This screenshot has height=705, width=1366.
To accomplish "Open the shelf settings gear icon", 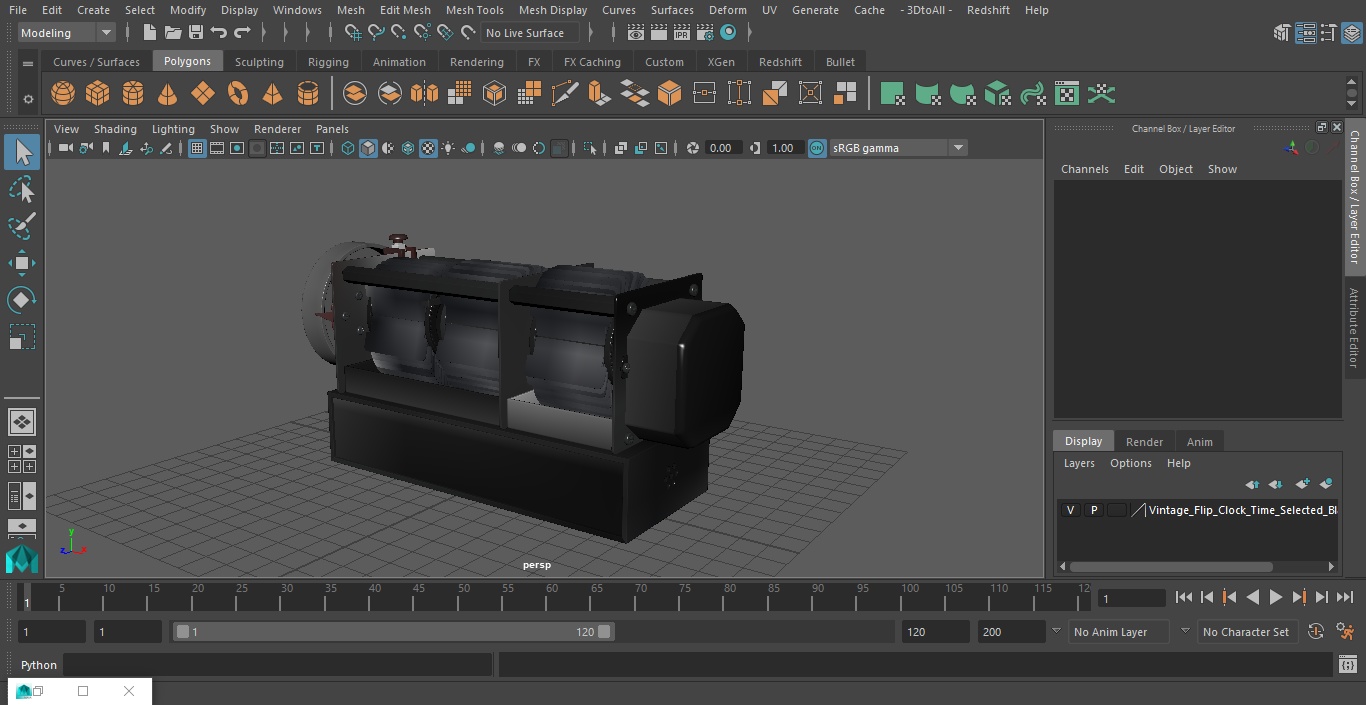I will (x=28, y=98).
